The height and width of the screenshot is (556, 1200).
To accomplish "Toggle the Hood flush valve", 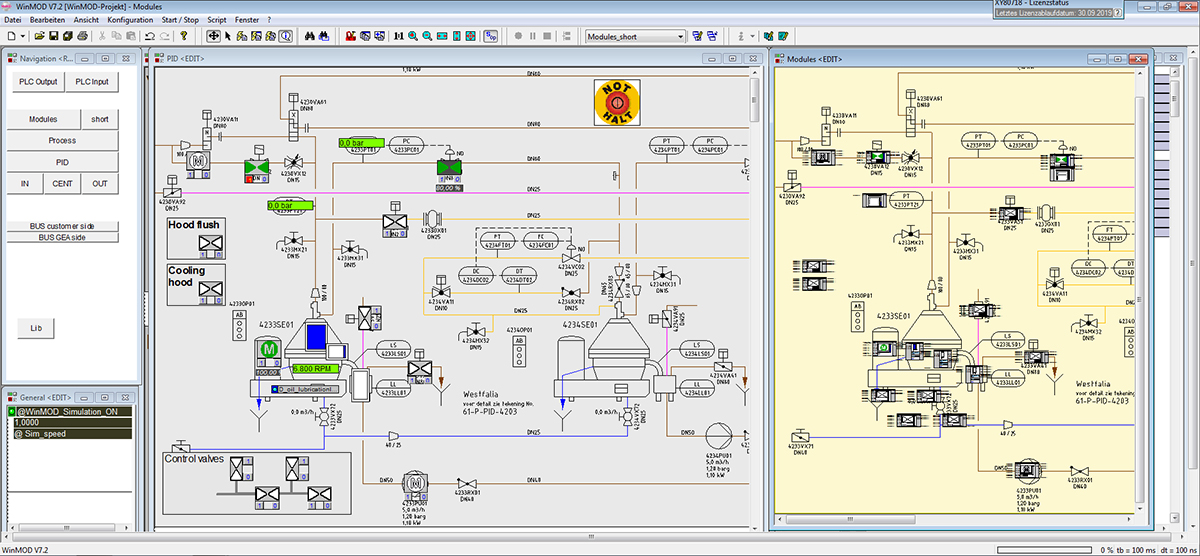I will coord(210,243).
